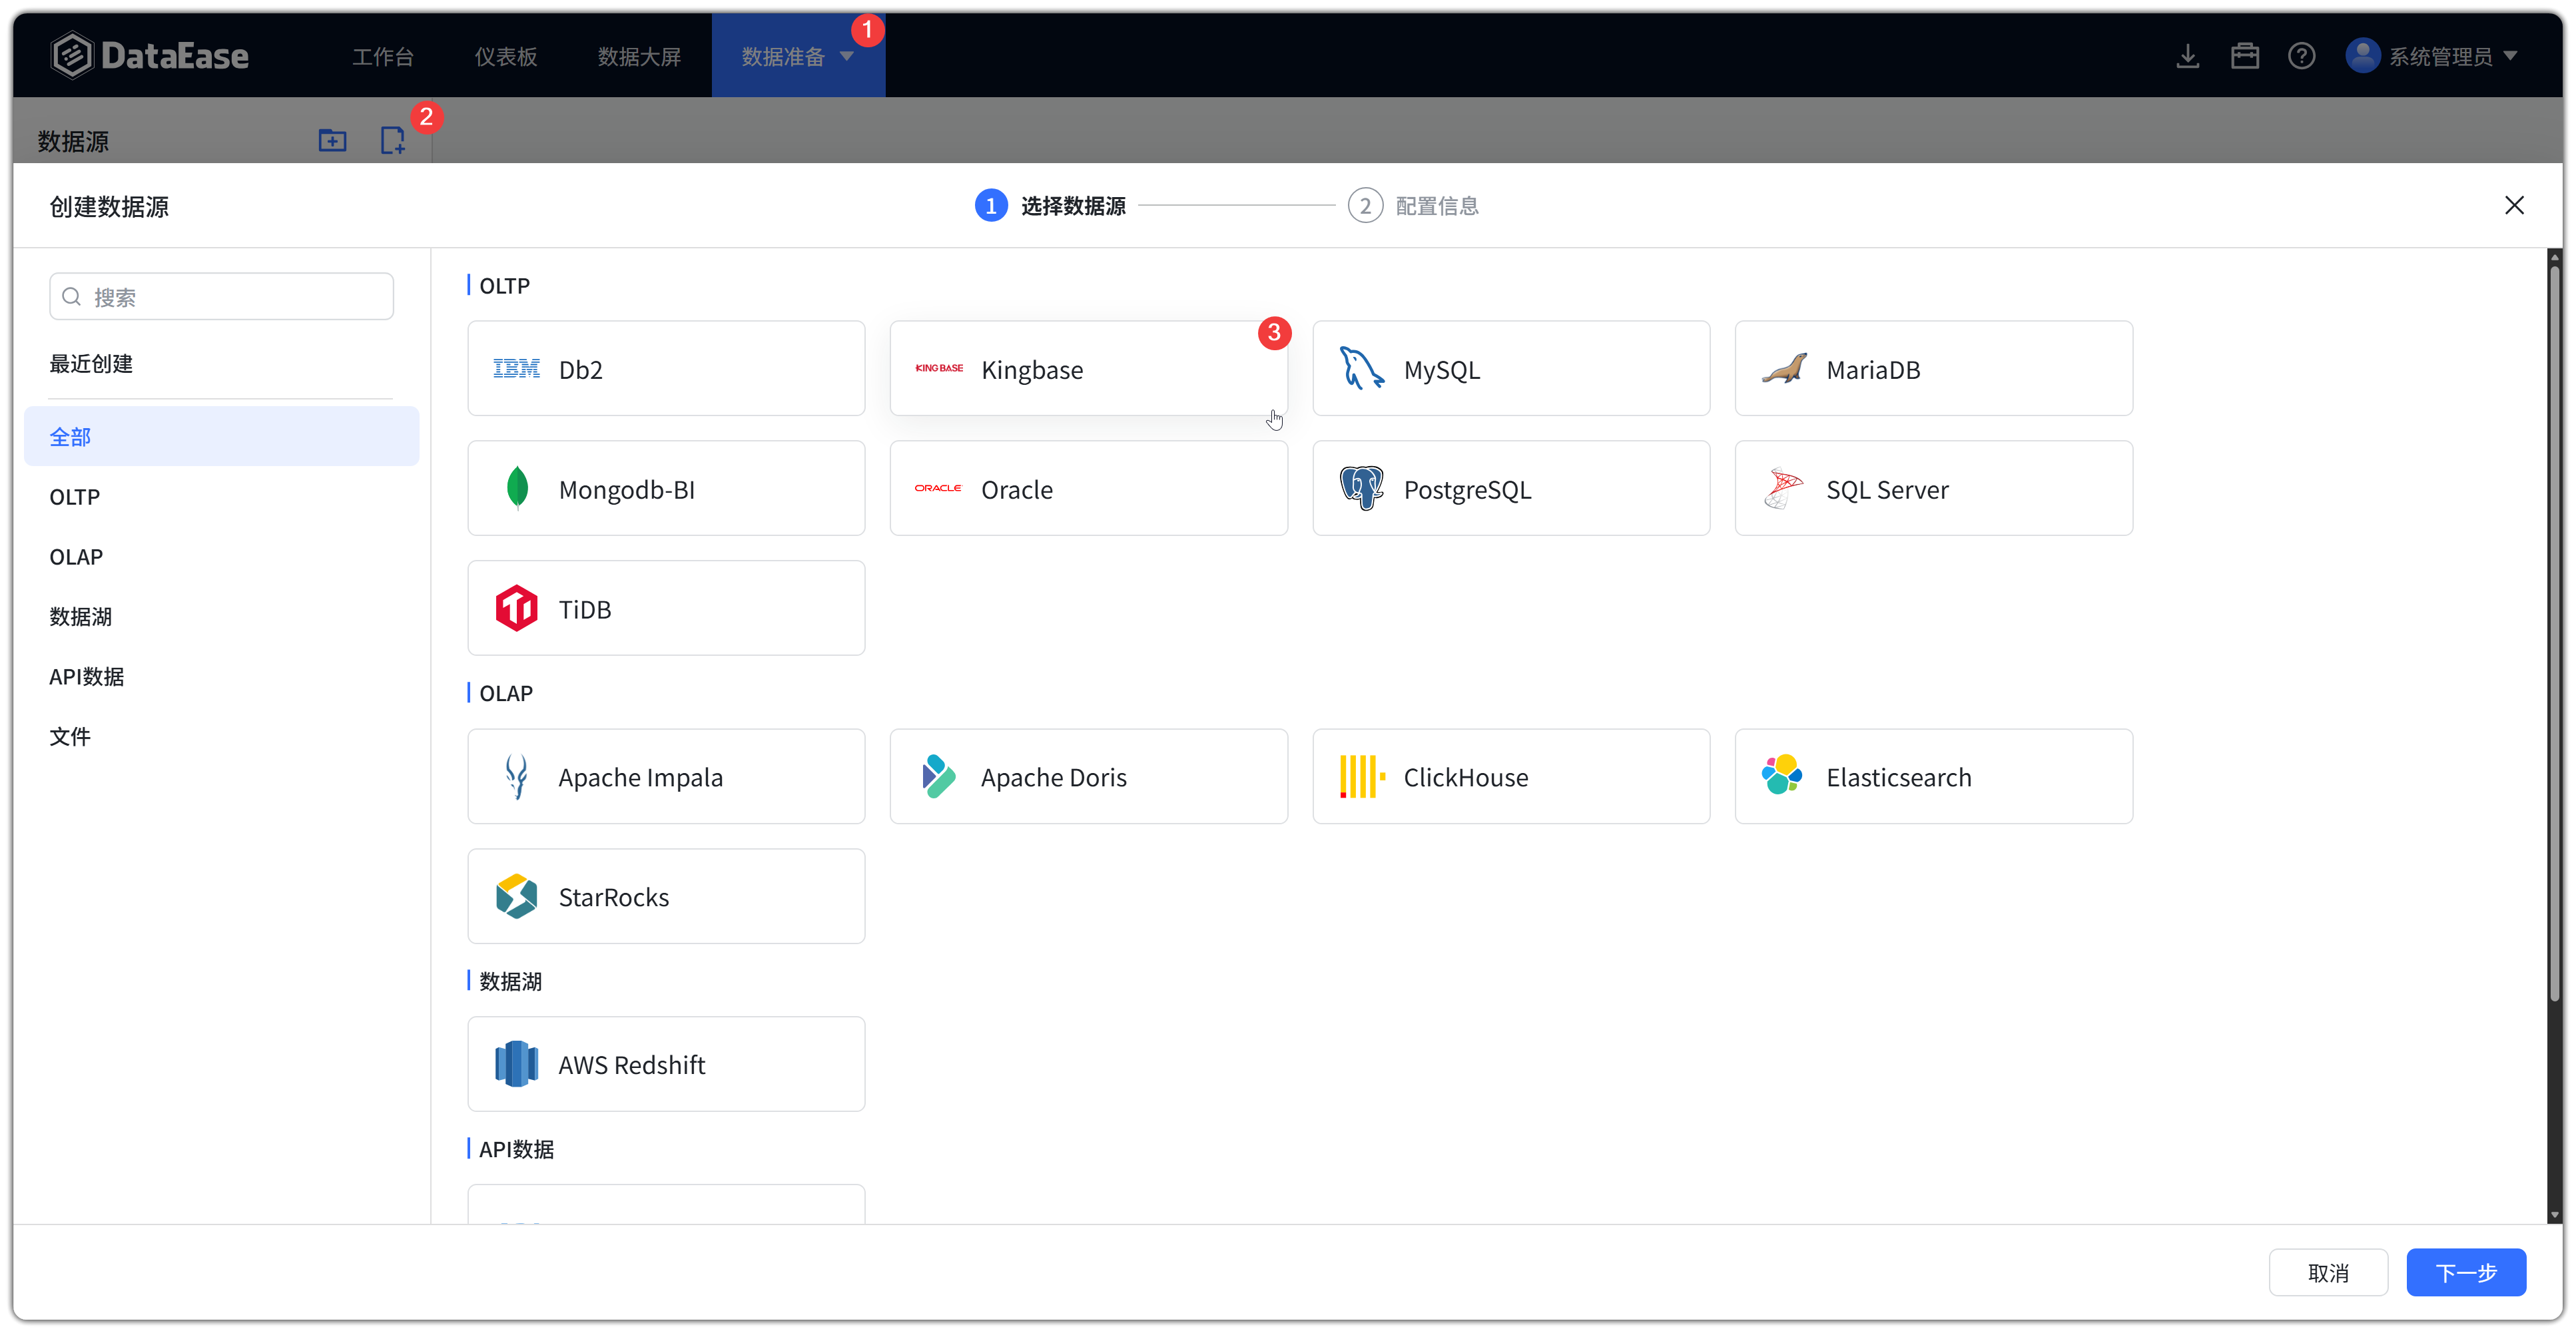Filter by 数据湖 category in sidebar
Image resolution: width=2576 pixels, height=1333 pixels.
tap(221, 616)
